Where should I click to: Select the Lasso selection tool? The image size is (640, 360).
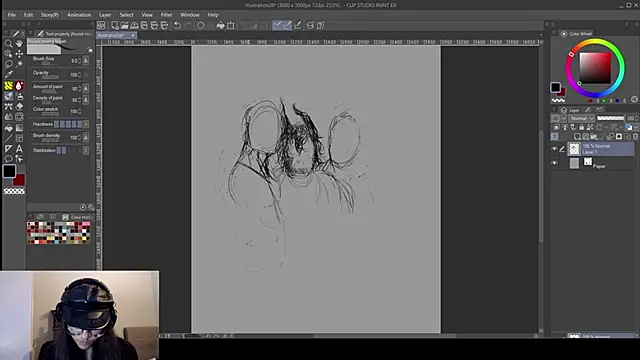click(x=8, y=64)
